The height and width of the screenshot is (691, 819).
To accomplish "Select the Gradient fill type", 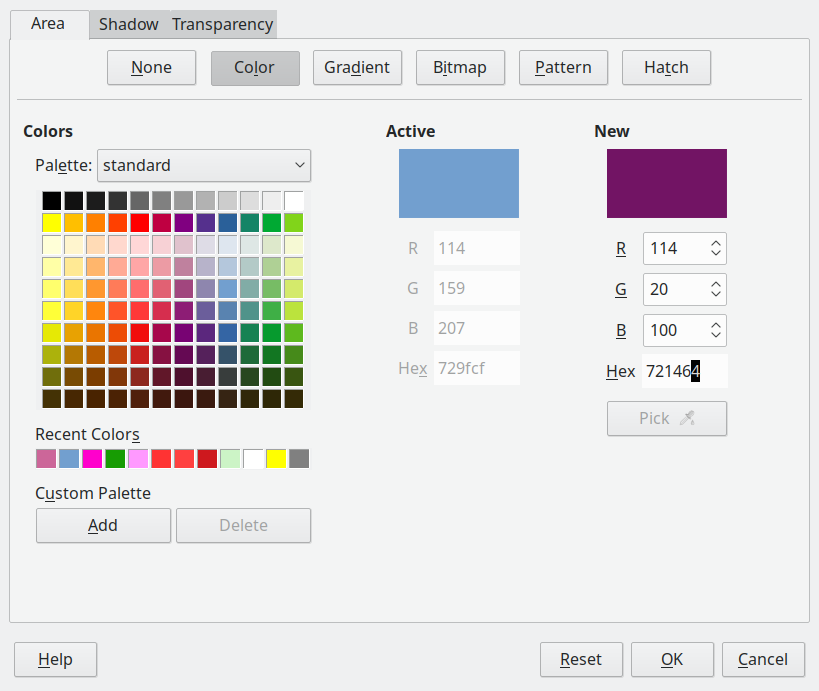I will (357, 67).
